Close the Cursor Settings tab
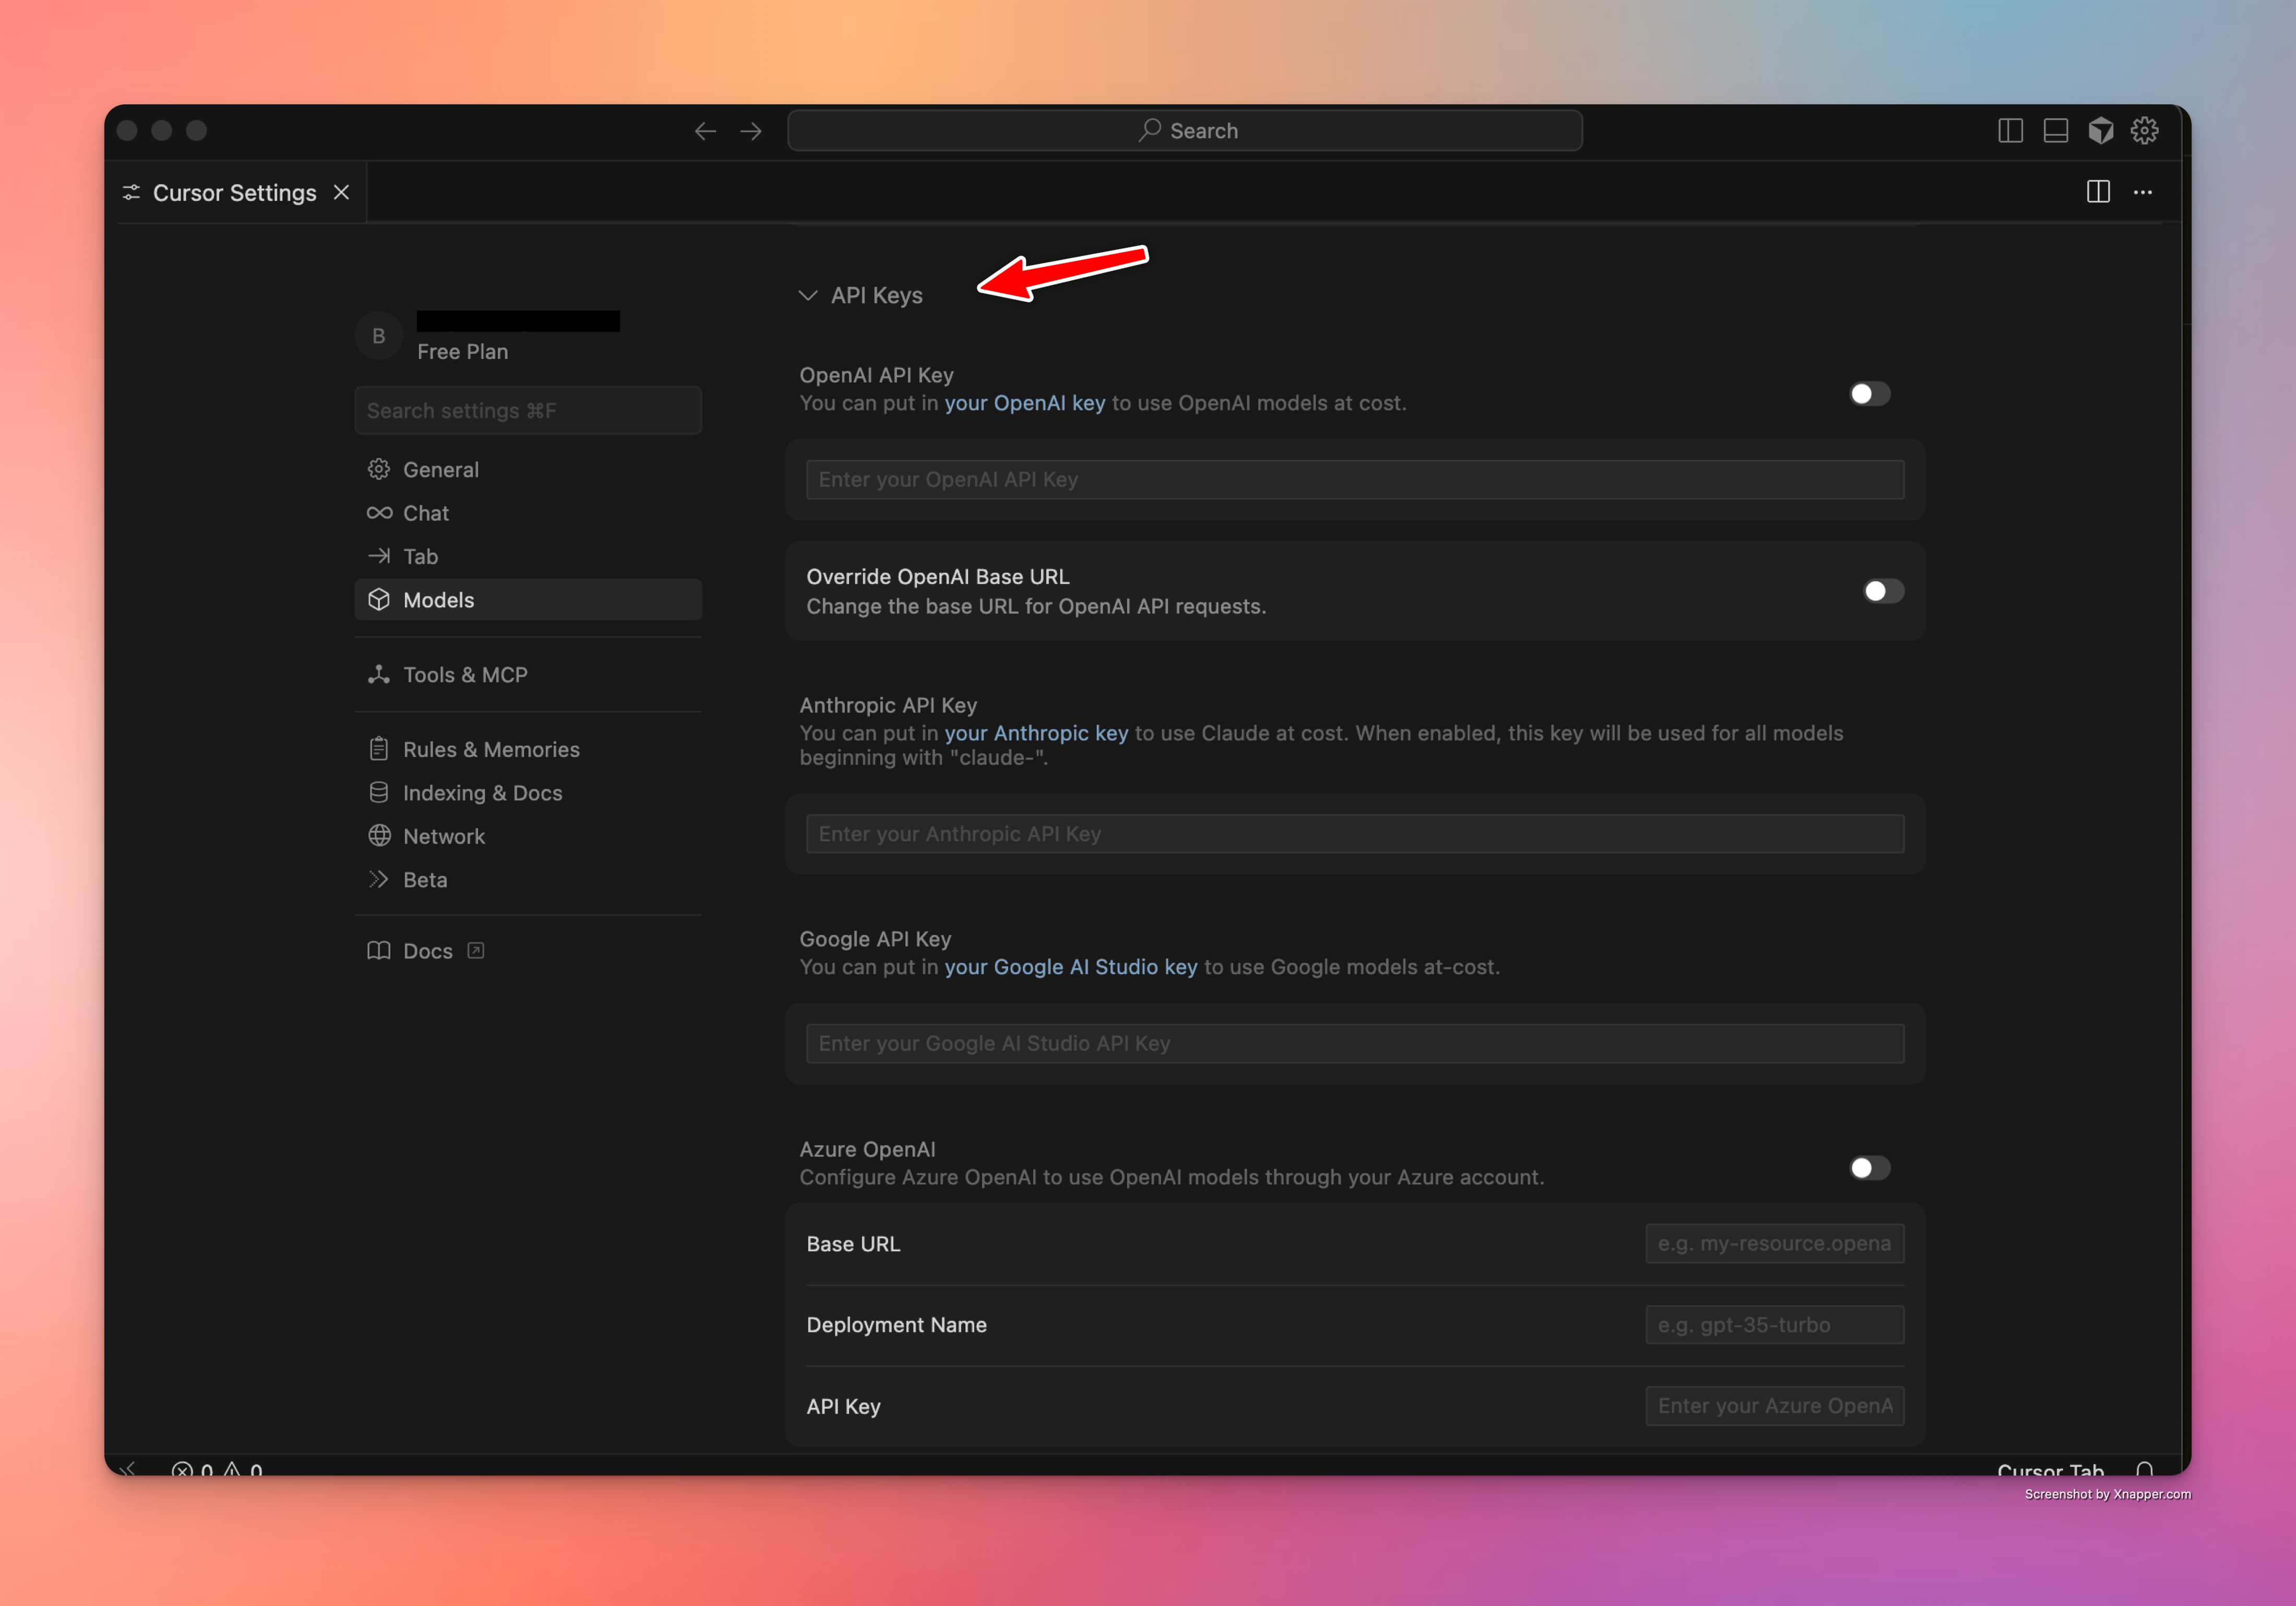The height and width of the screenshot is (1606, 2296). pos(342,192)
